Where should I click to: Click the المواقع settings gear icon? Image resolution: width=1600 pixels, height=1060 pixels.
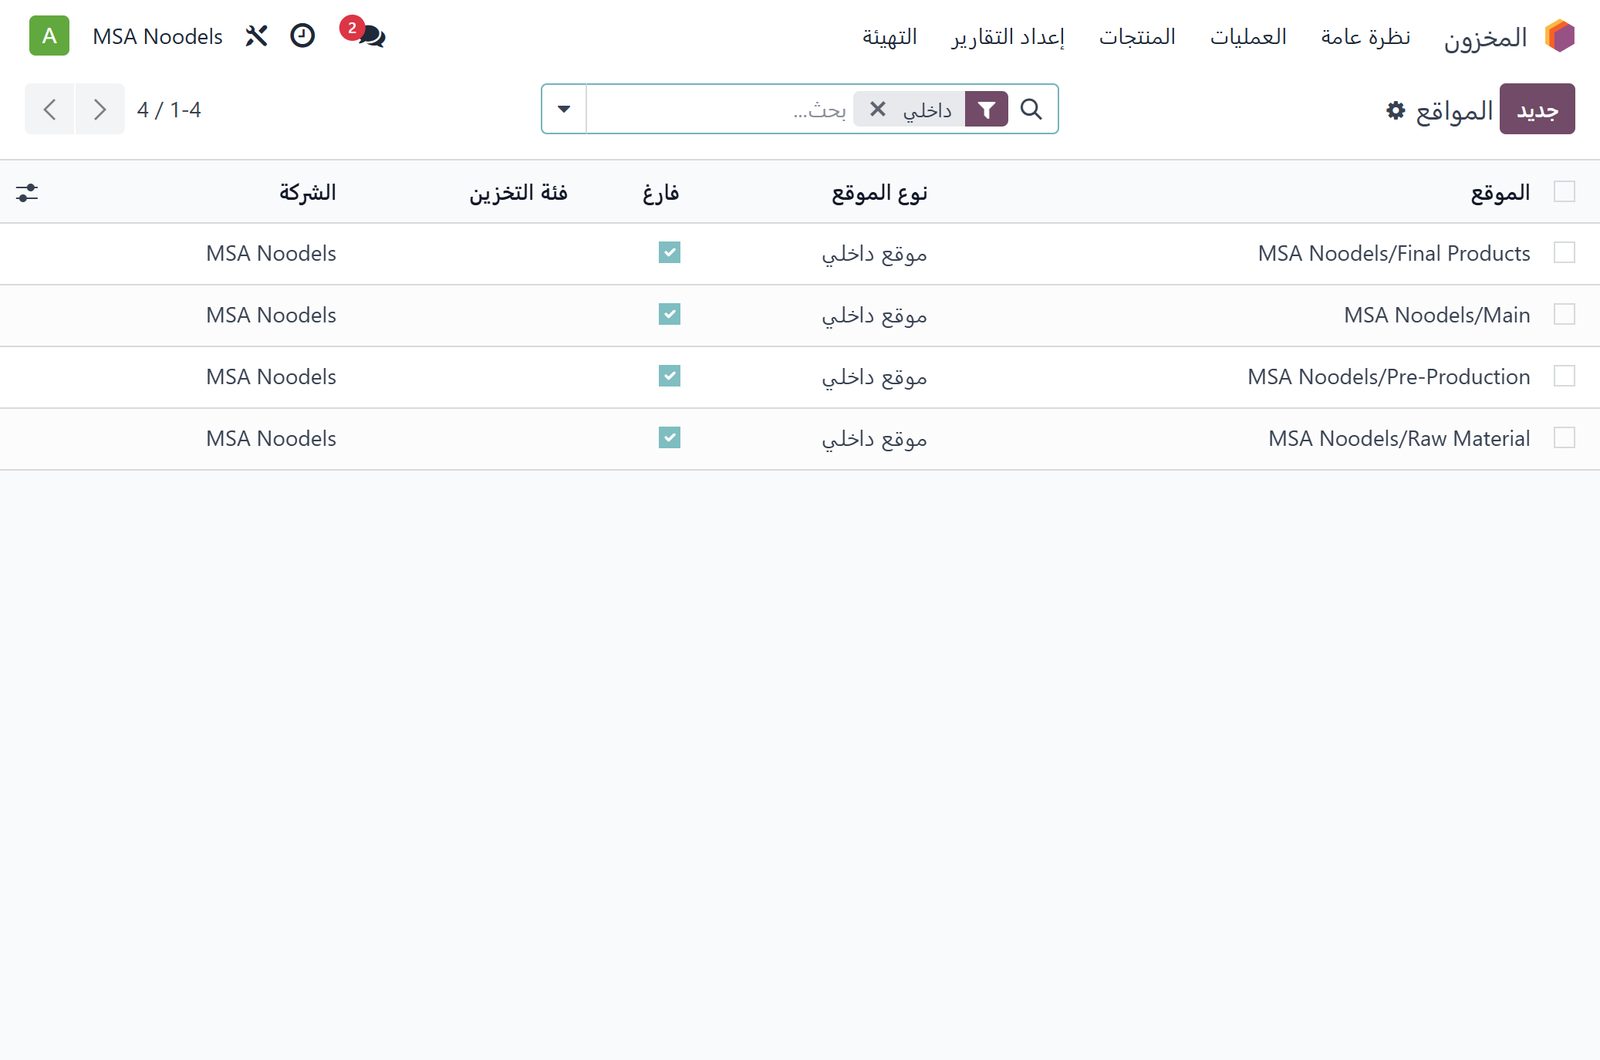click(1396, 110)
